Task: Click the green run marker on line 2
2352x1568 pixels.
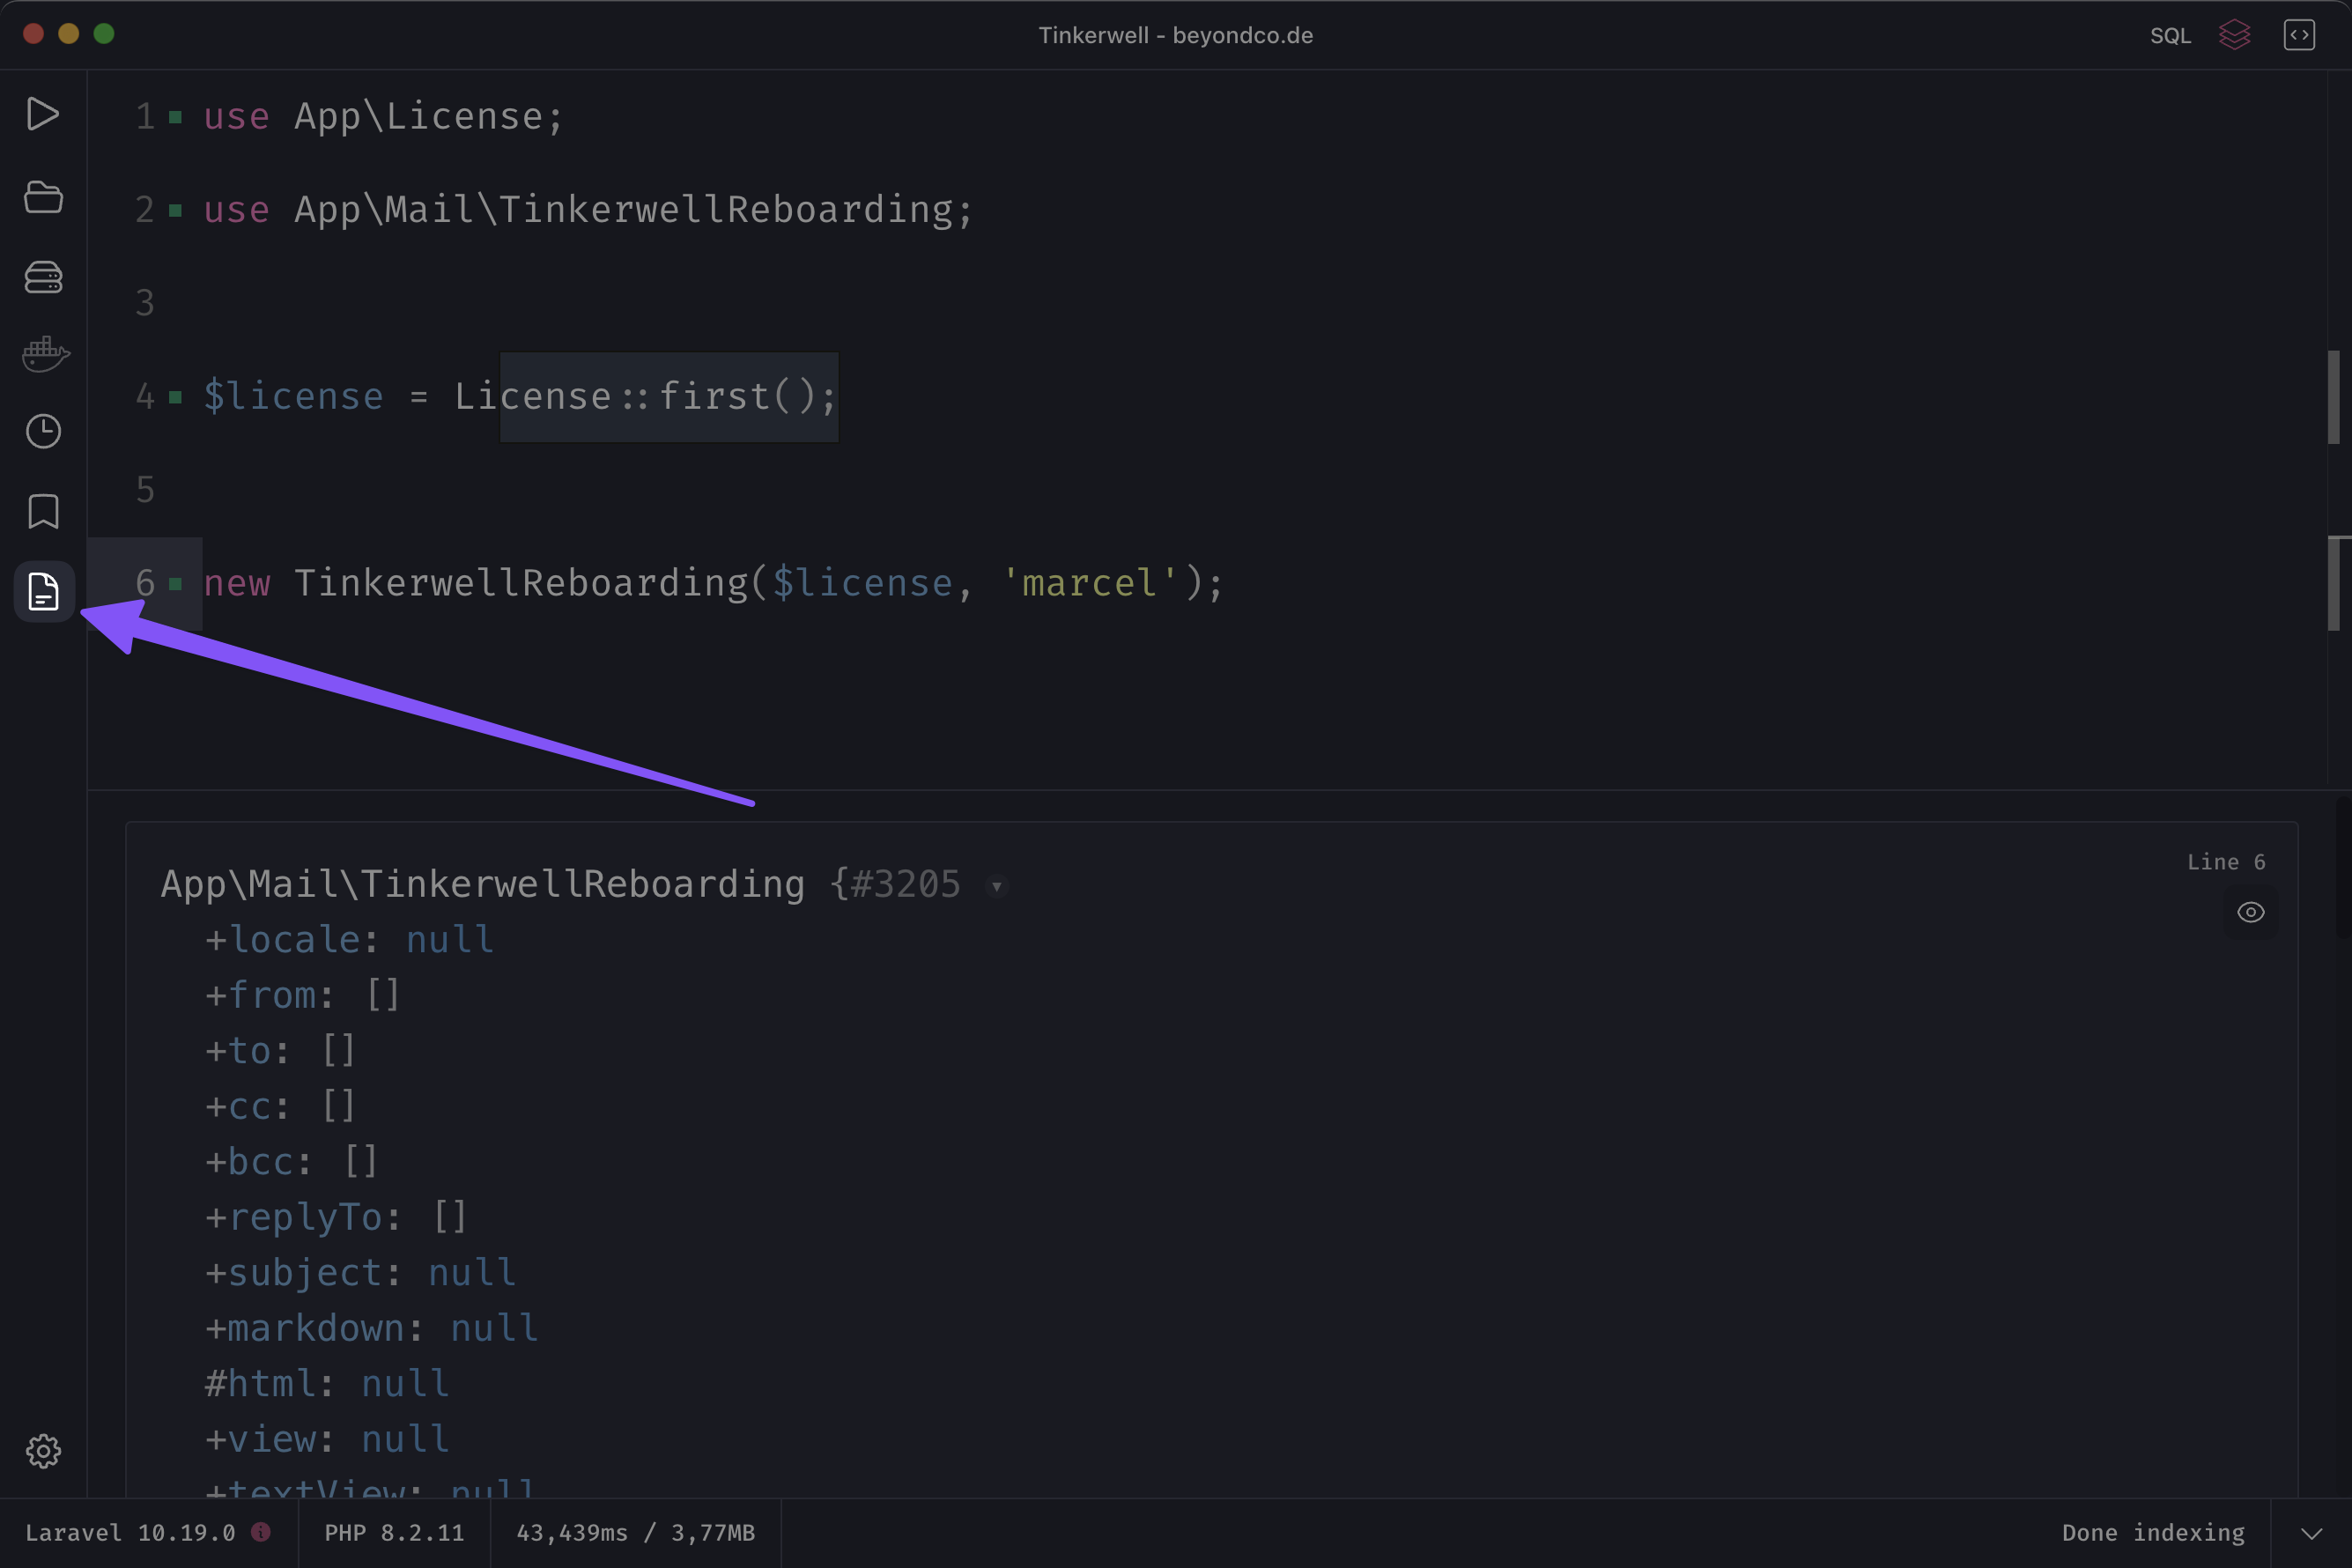Action: [x=176, y=210]
